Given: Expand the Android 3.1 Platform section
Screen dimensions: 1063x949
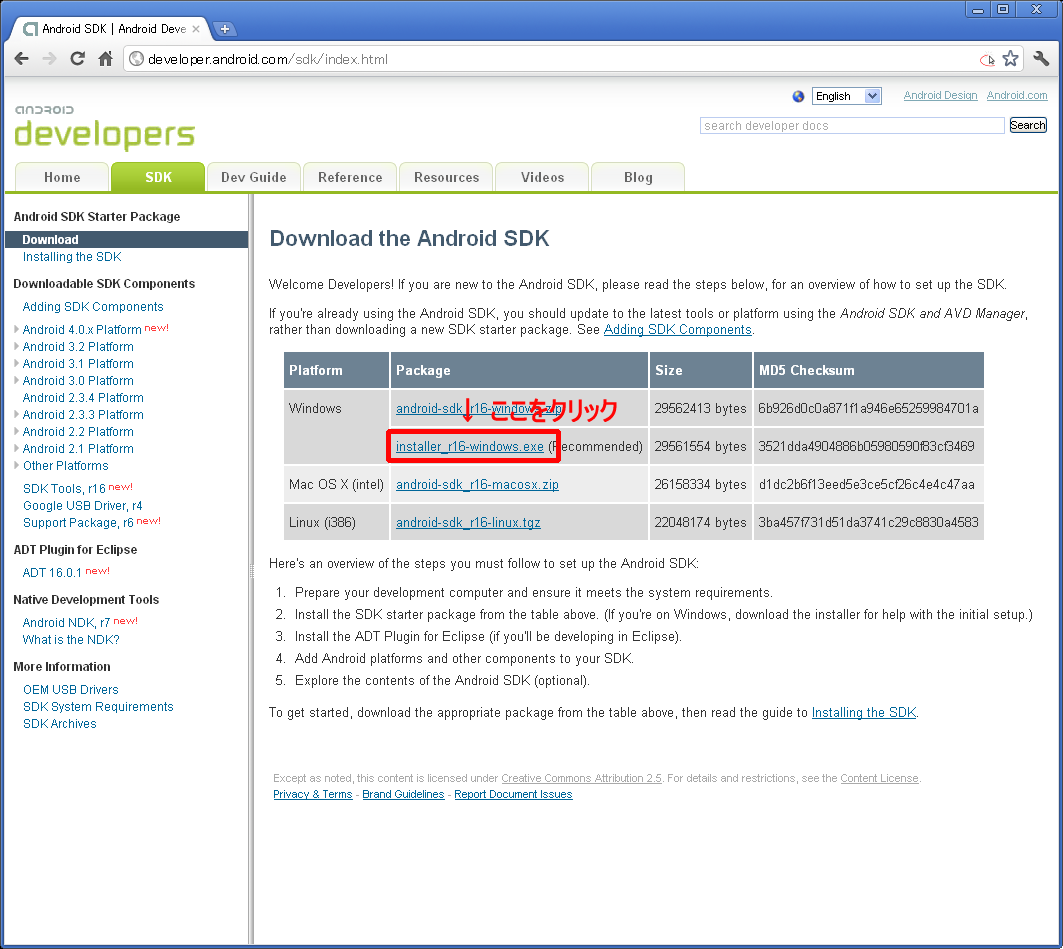Looking at the screenshot, I should pos(16,363).
